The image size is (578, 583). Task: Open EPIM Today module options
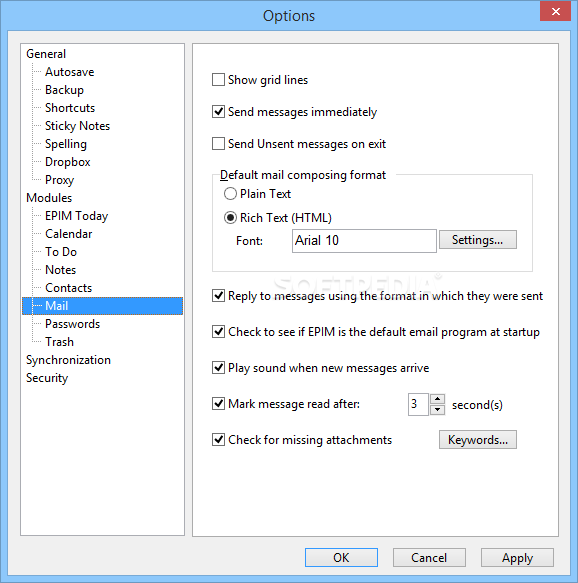click(x=77, y=216)
